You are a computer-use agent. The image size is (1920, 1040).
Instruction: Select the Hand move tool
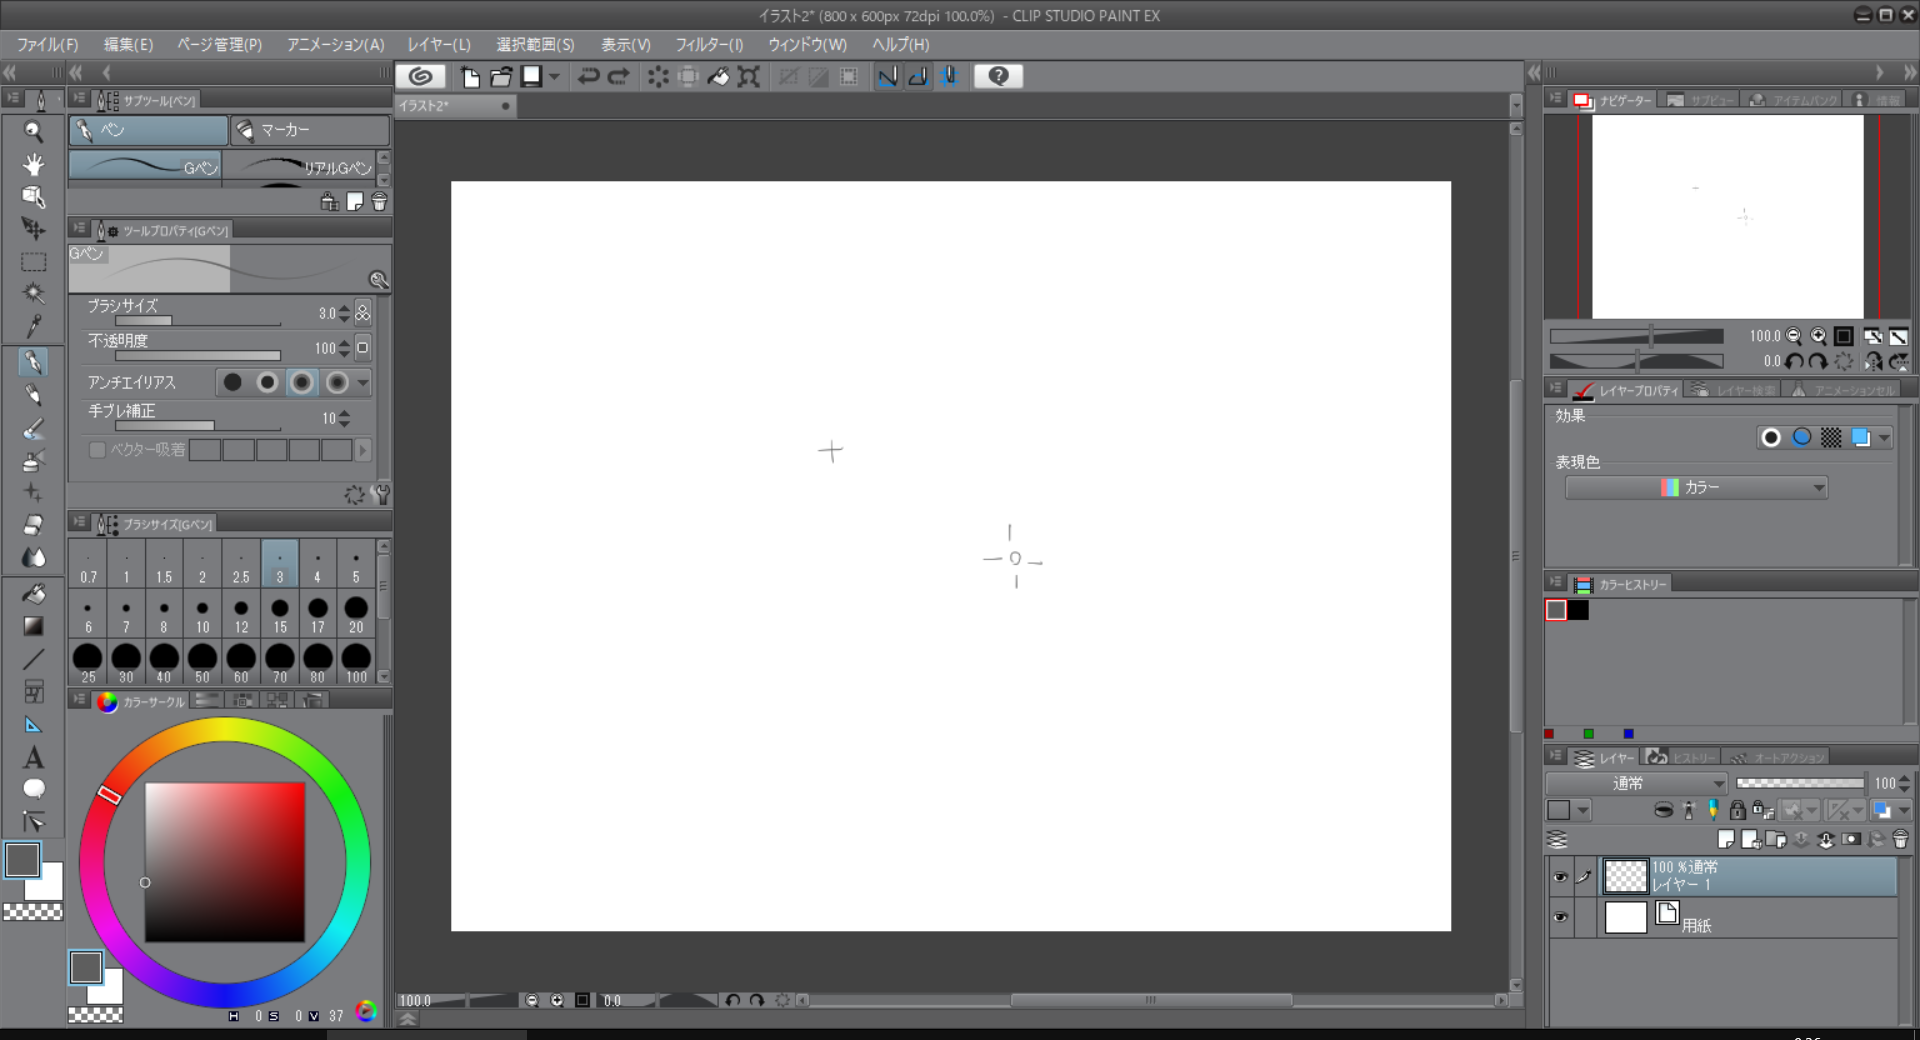point(33,164)
